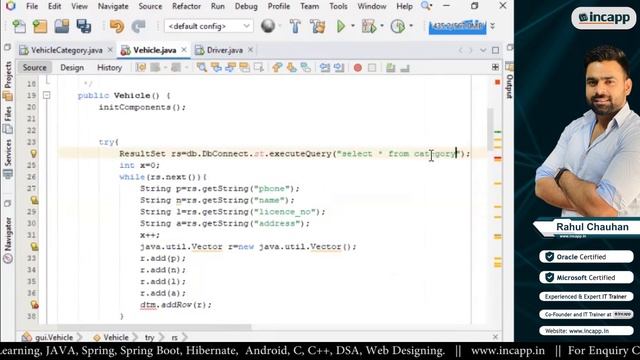This screenshot has width=640, height=360.
Task: Click the New Project toolbar icon
Action: click(40, 27)
